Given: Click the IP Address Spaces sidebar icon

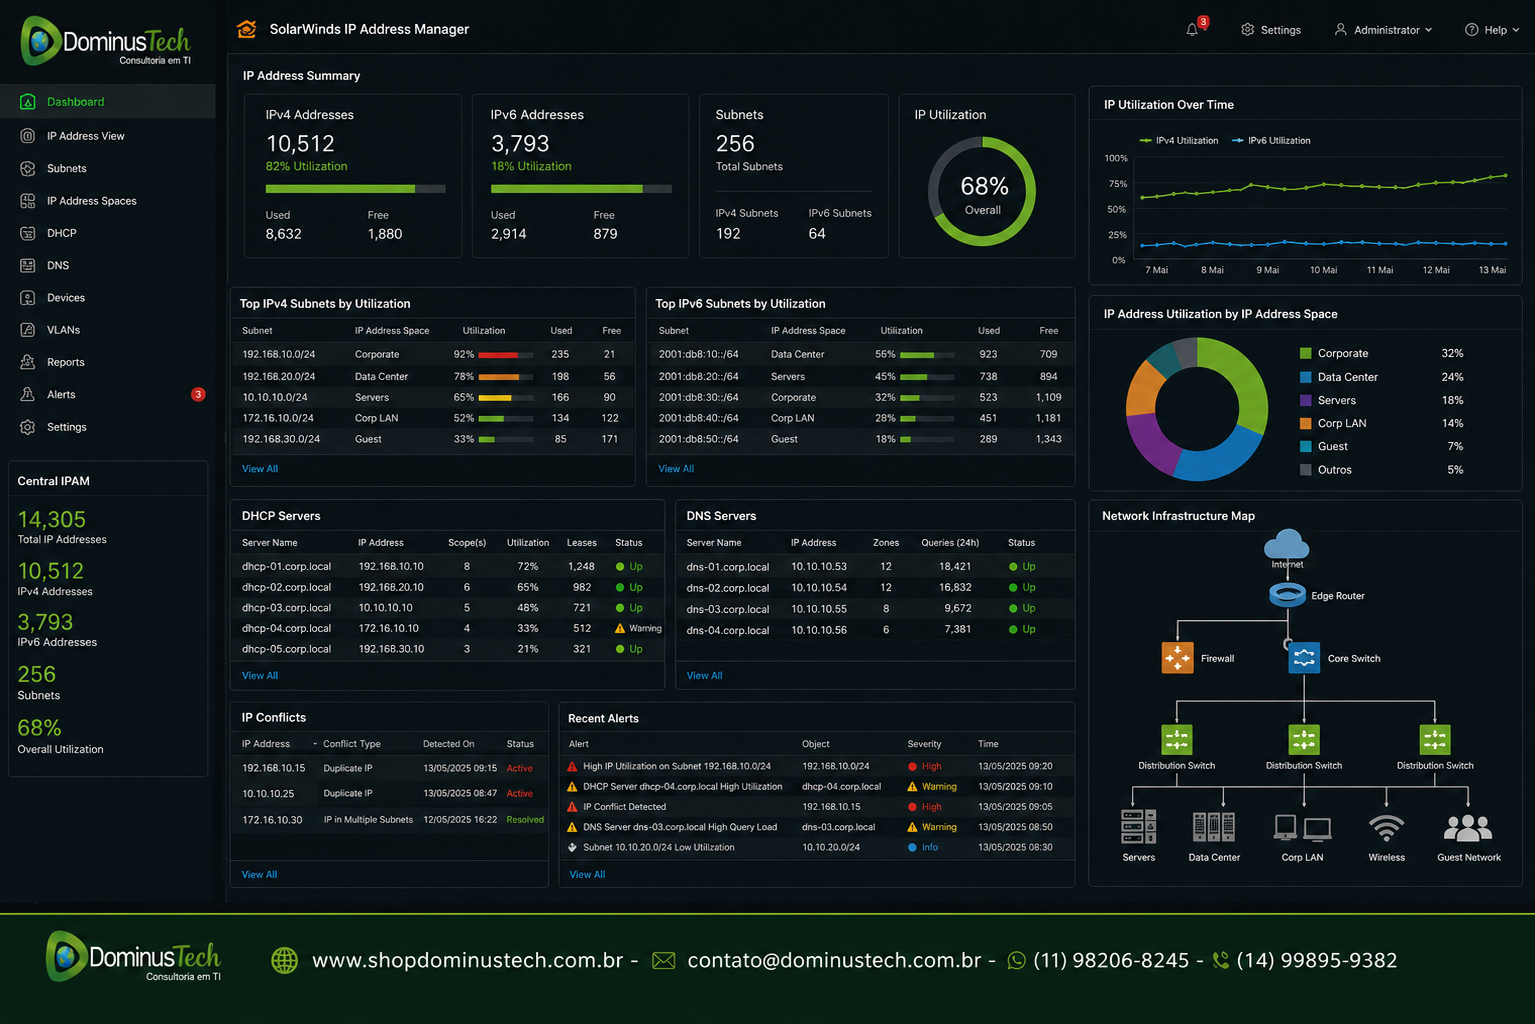Looking at the screenshot, I should [28, 201].
